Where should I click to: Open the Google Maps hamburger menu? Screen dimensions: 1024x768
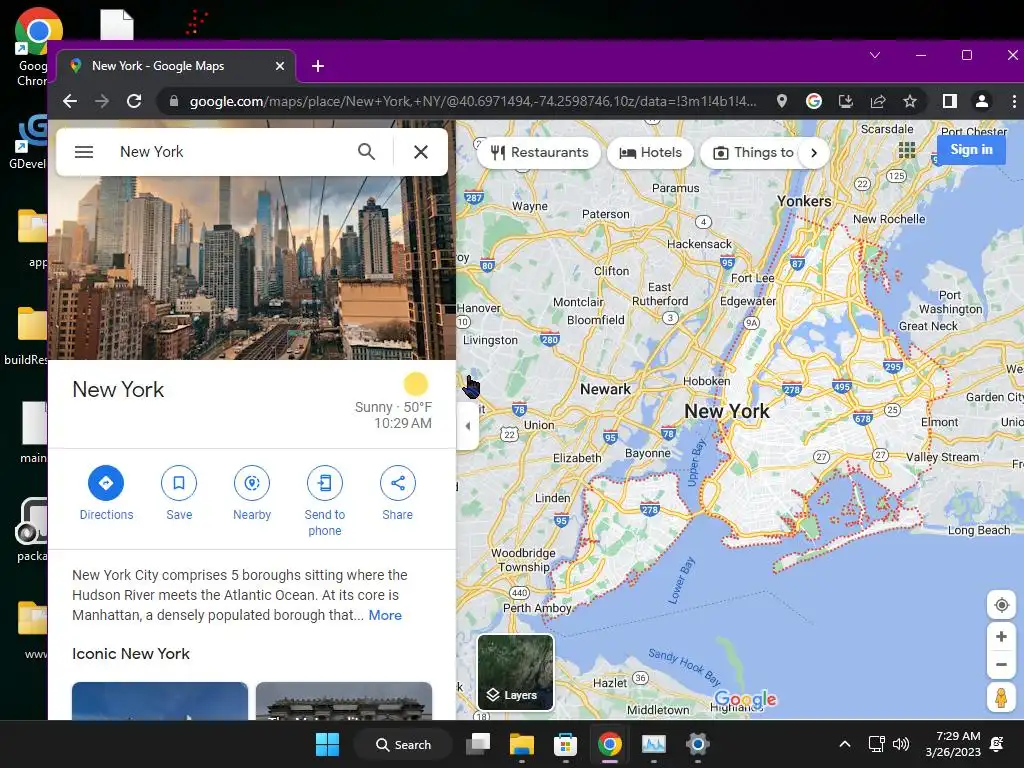84,152
